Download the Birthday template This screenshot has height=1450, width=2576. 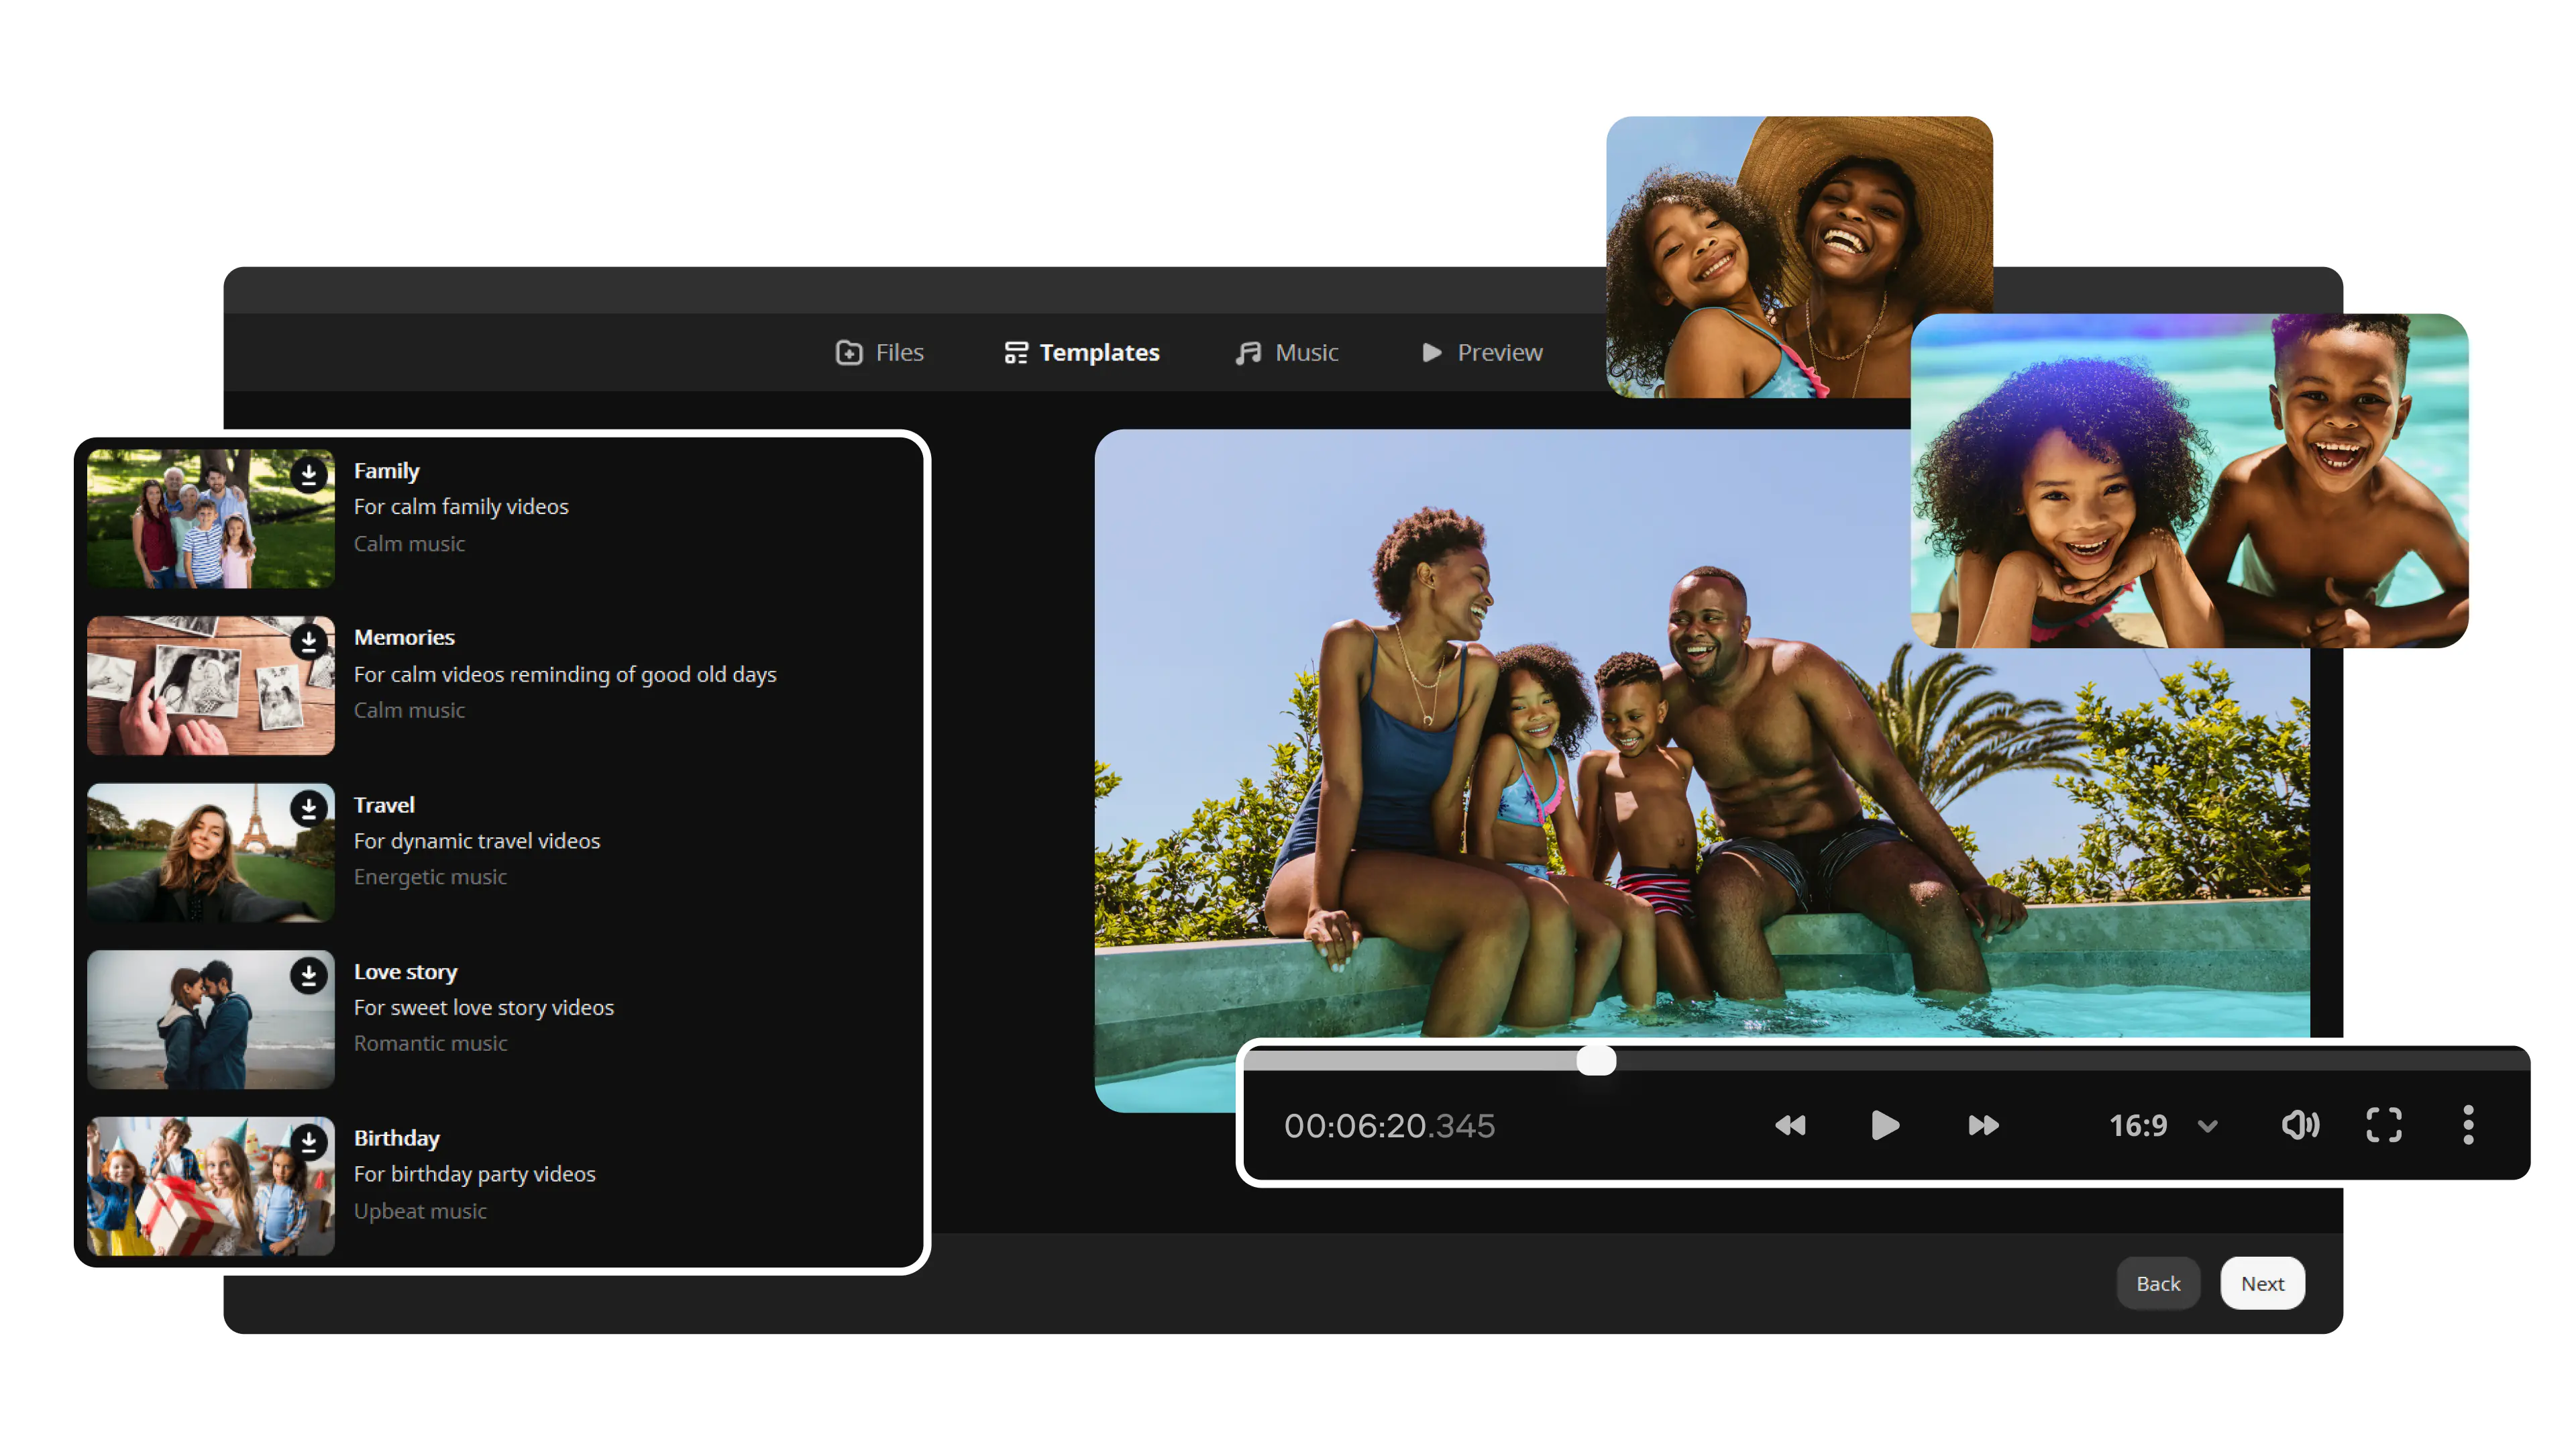(309, 1141)
